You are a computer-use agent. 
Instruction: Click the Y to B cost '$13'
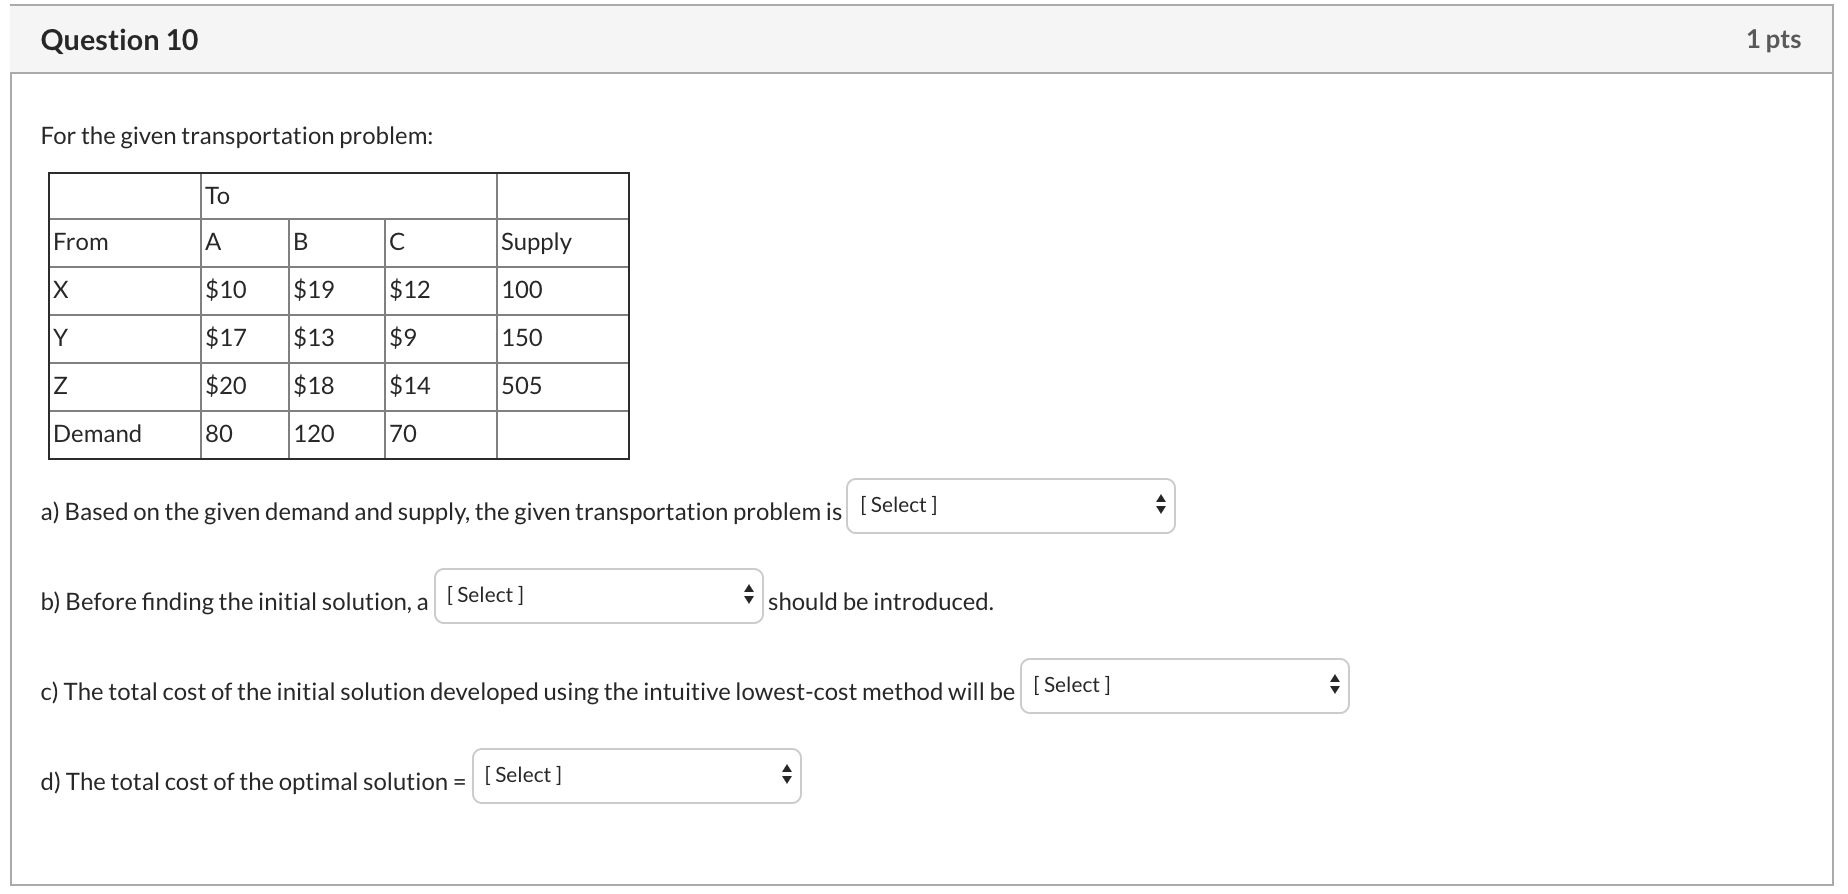(314, 338)
